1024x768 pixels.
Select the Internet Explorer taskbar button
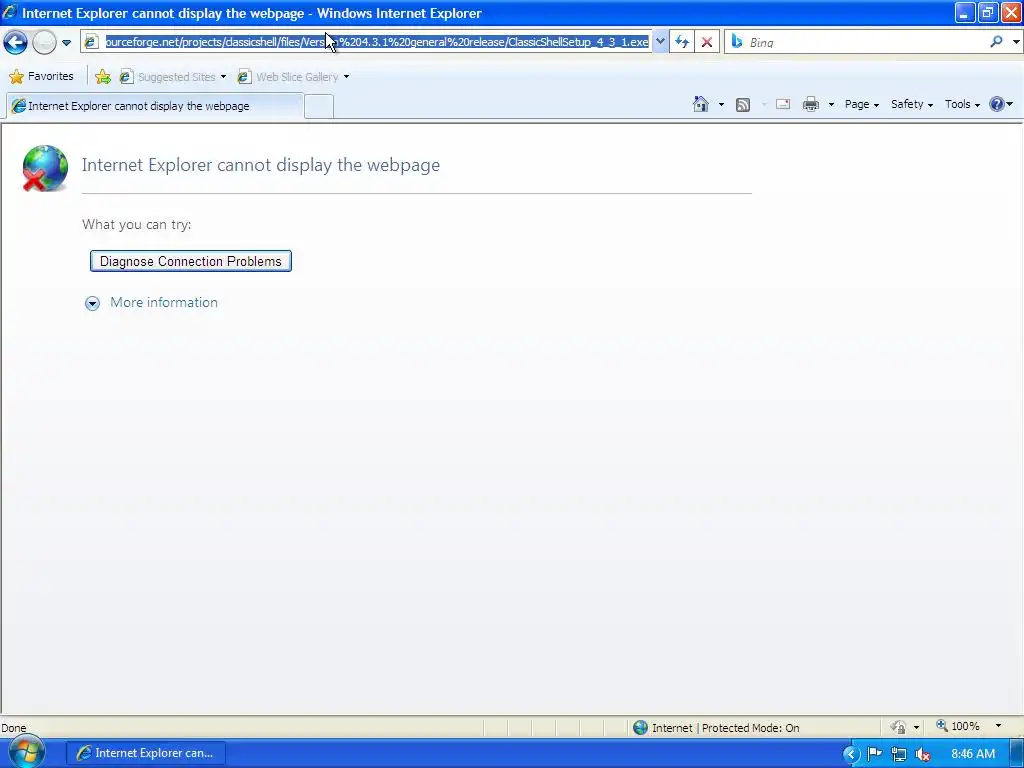click(146, 753)
